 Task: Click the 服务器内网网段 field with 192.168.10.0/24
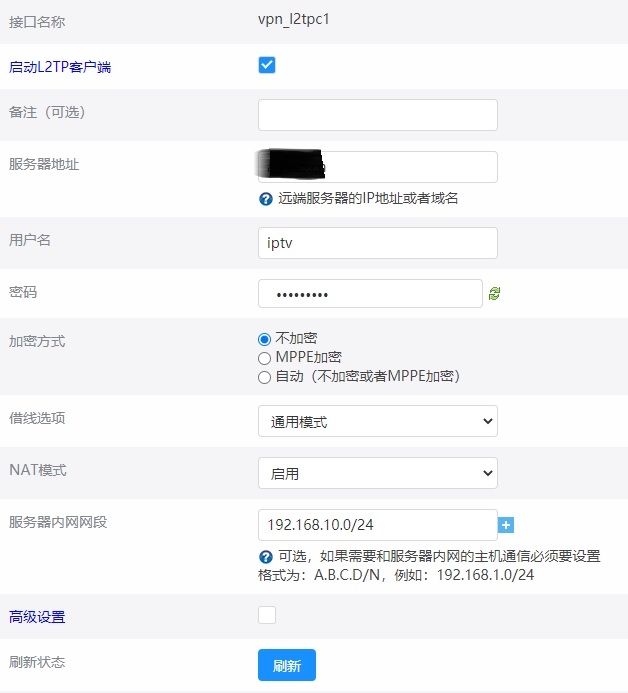pyautogui.click(x=377, y=525)
